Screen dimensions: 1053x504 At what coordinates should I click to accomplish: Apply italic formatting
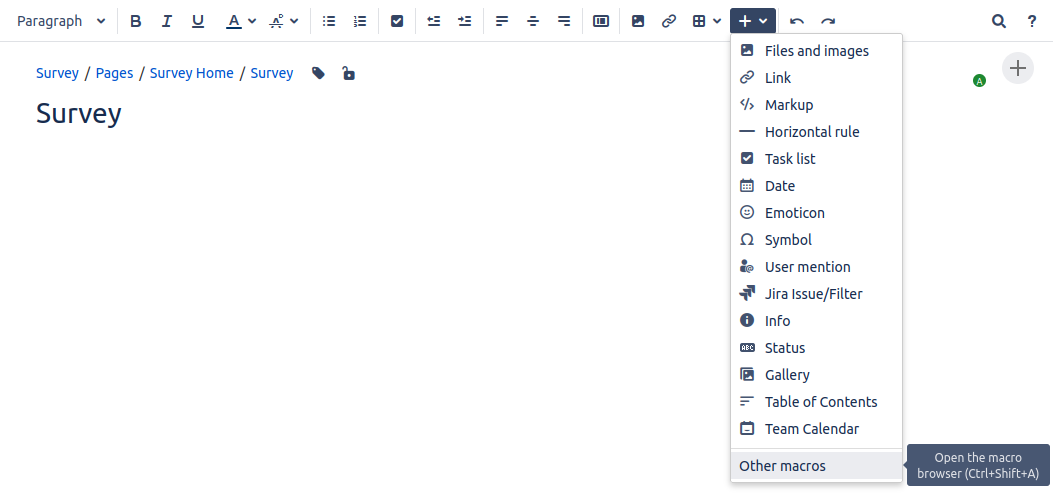(x=167, y=21)
